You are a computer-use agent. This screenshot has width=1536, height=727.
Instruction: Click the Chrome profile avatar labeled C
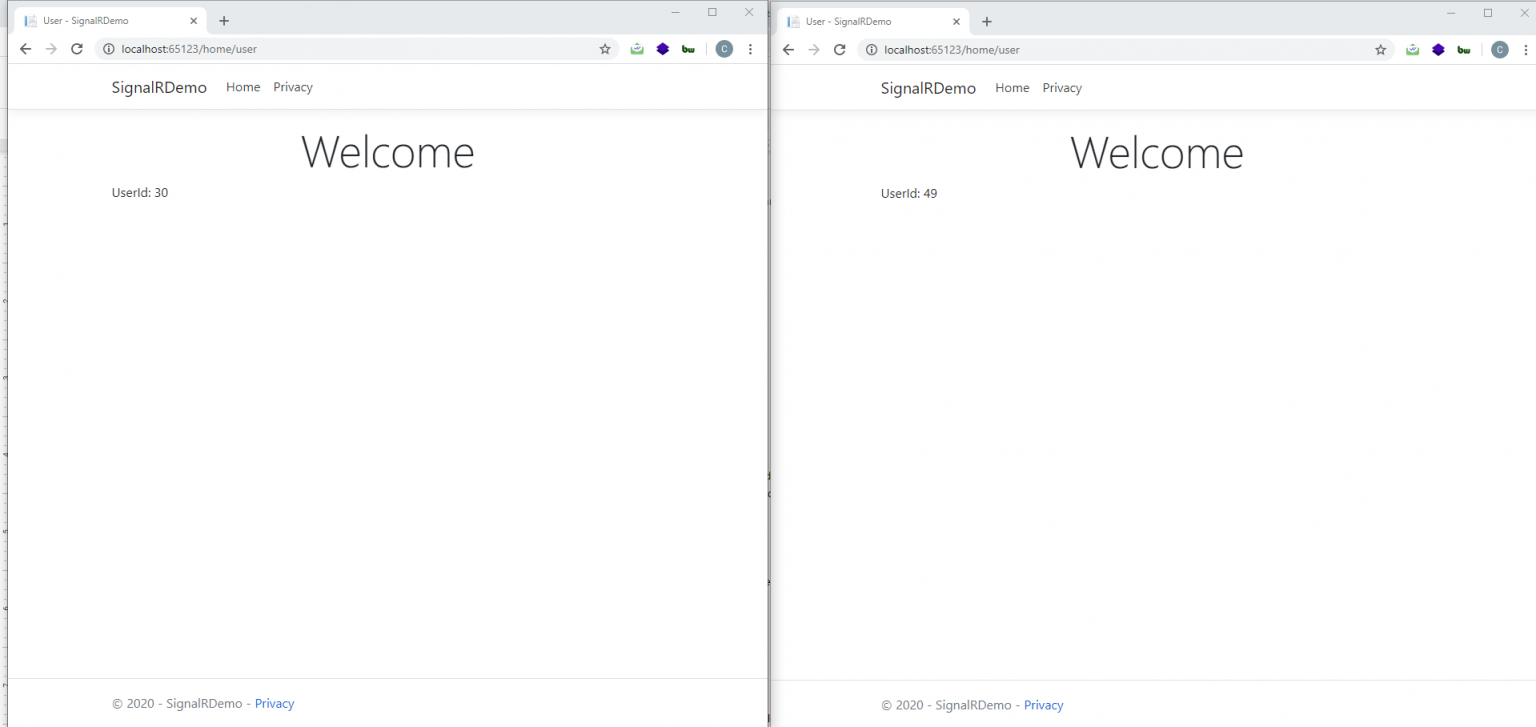tap(723, 48)
